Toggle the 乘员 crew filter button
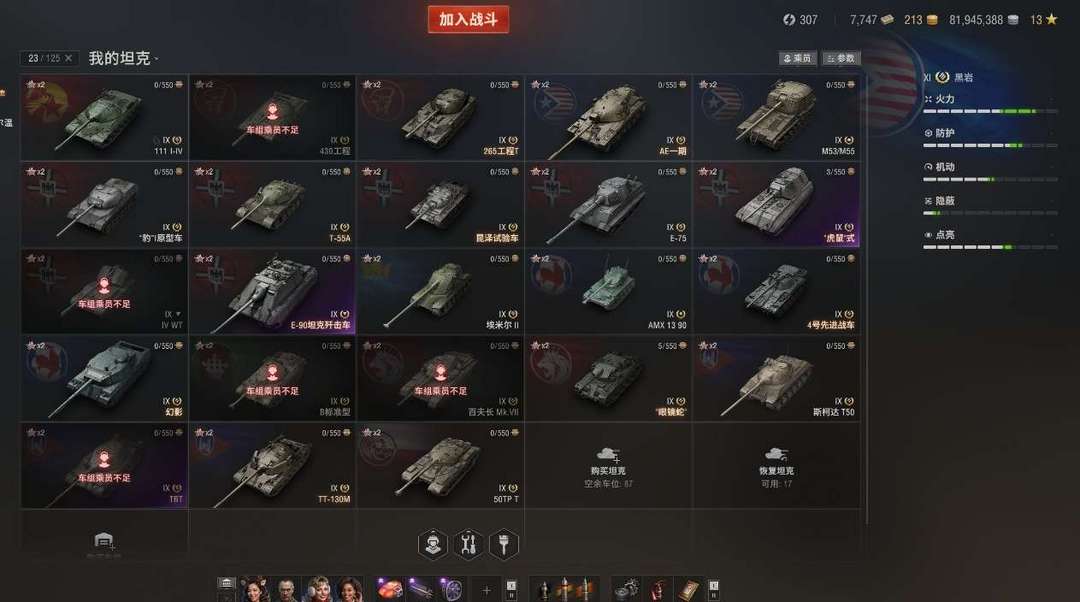The image size is (1080, 602). click(x=798, y=59)
